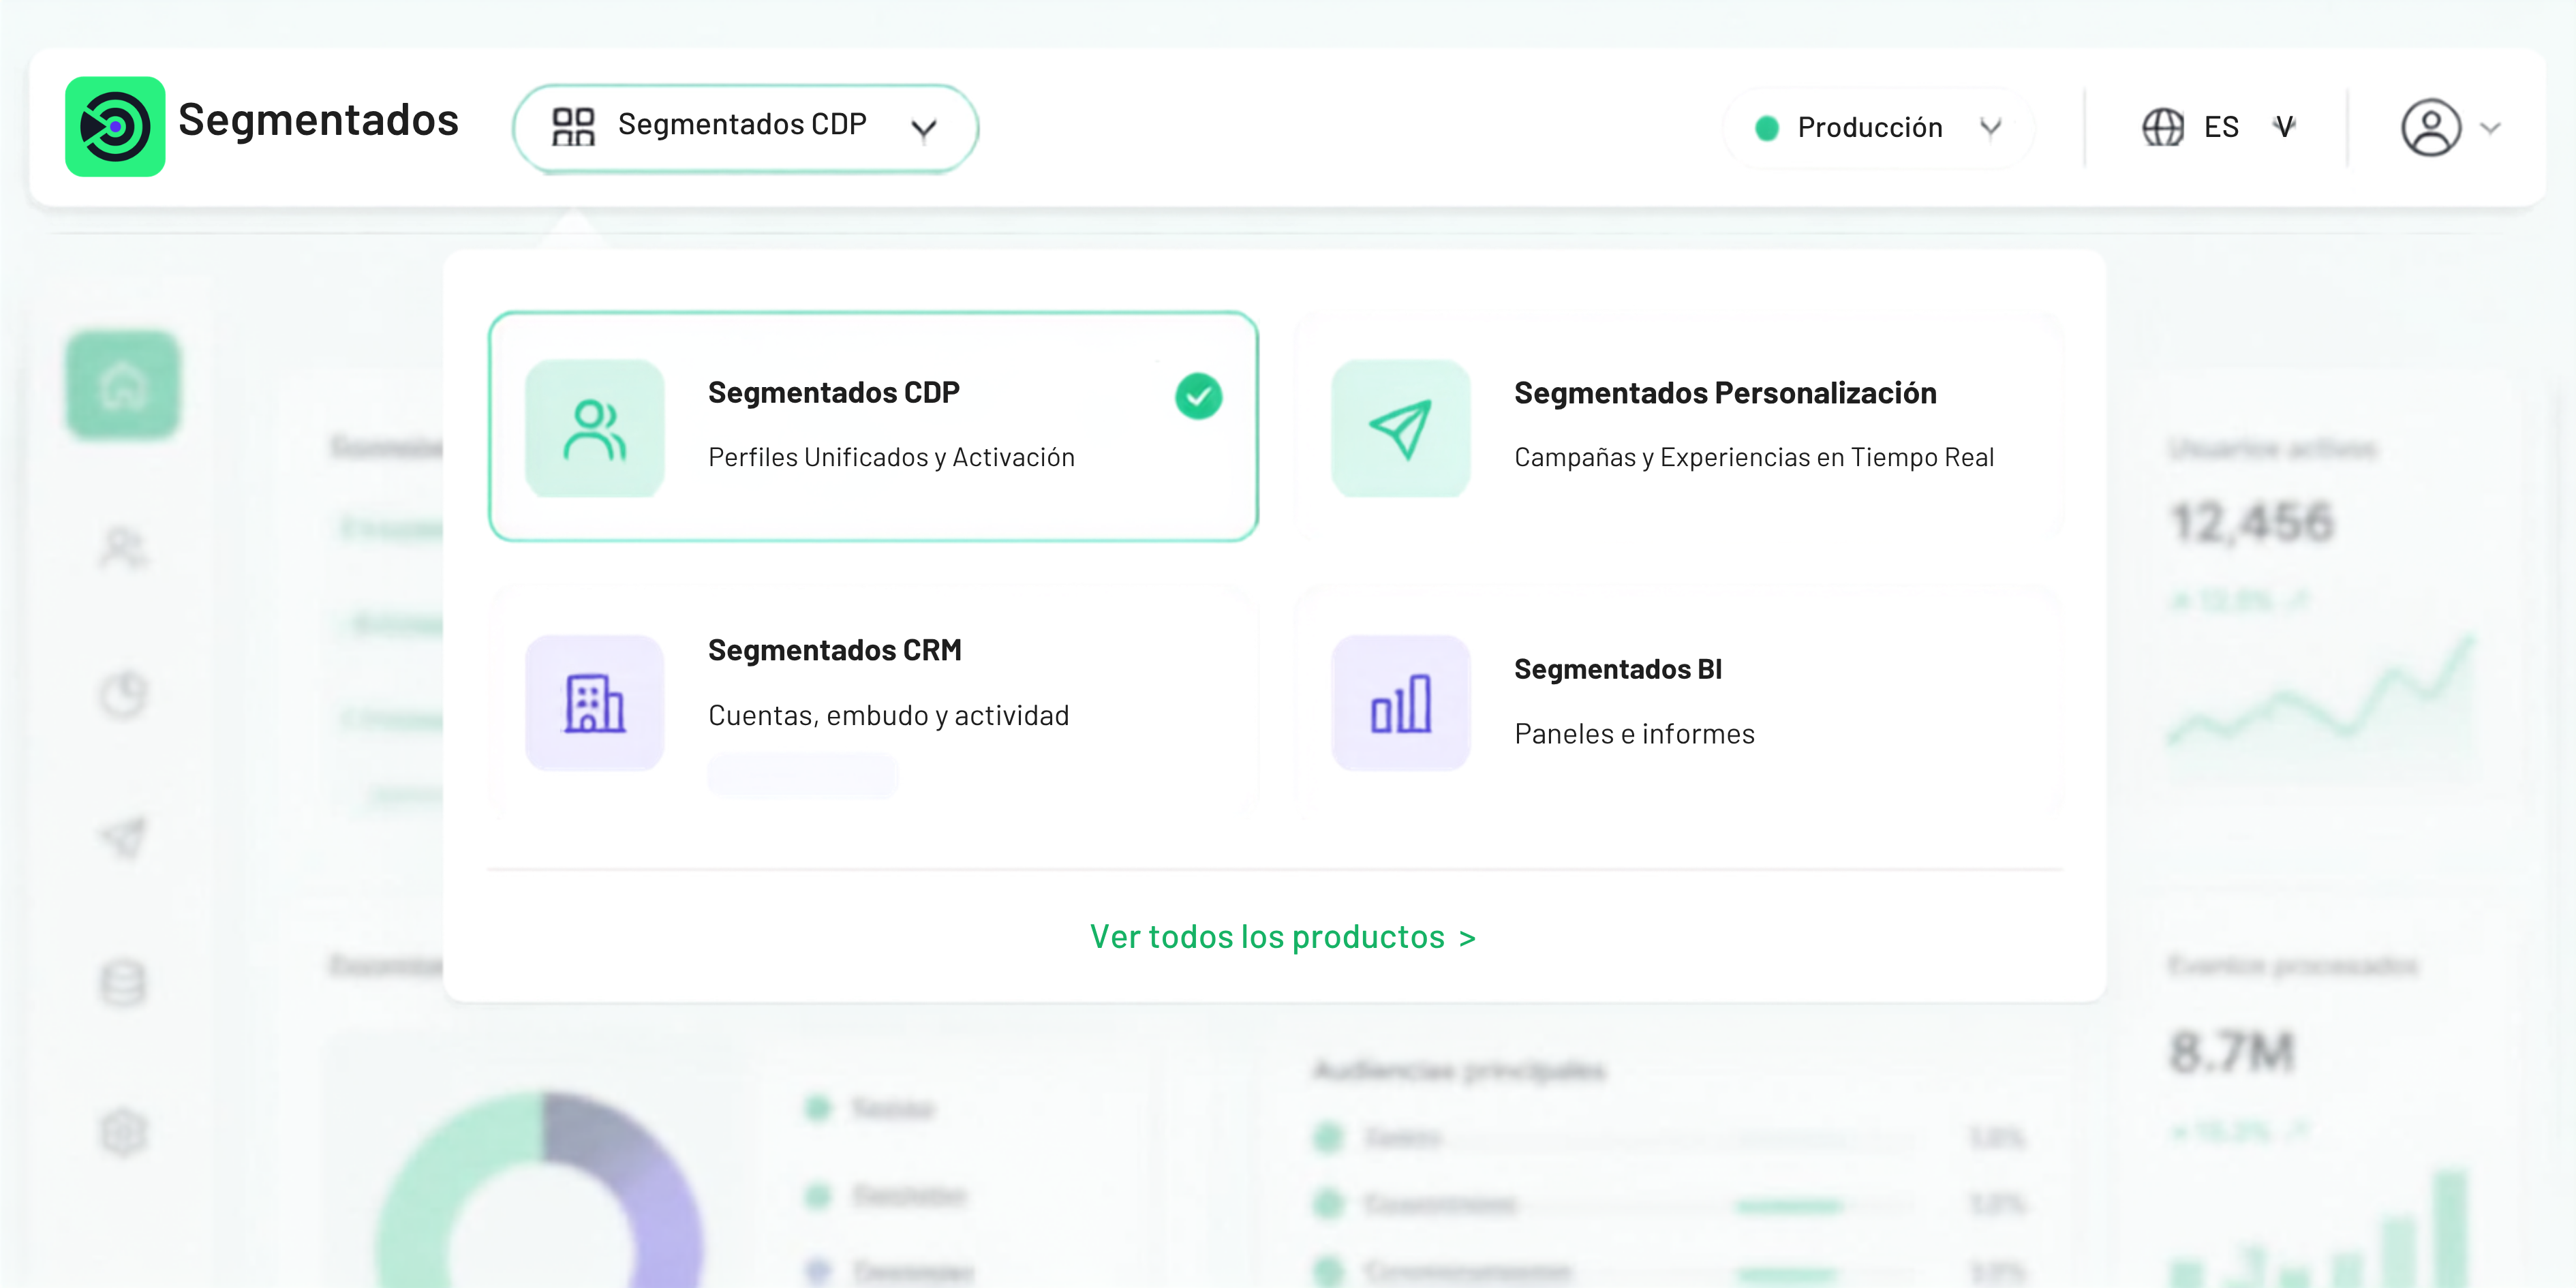Screen dimensions: 2576x1288
Task: Open the settings gear icon in sidebar
Action: pyautogui.click(x=123, y=1132)
